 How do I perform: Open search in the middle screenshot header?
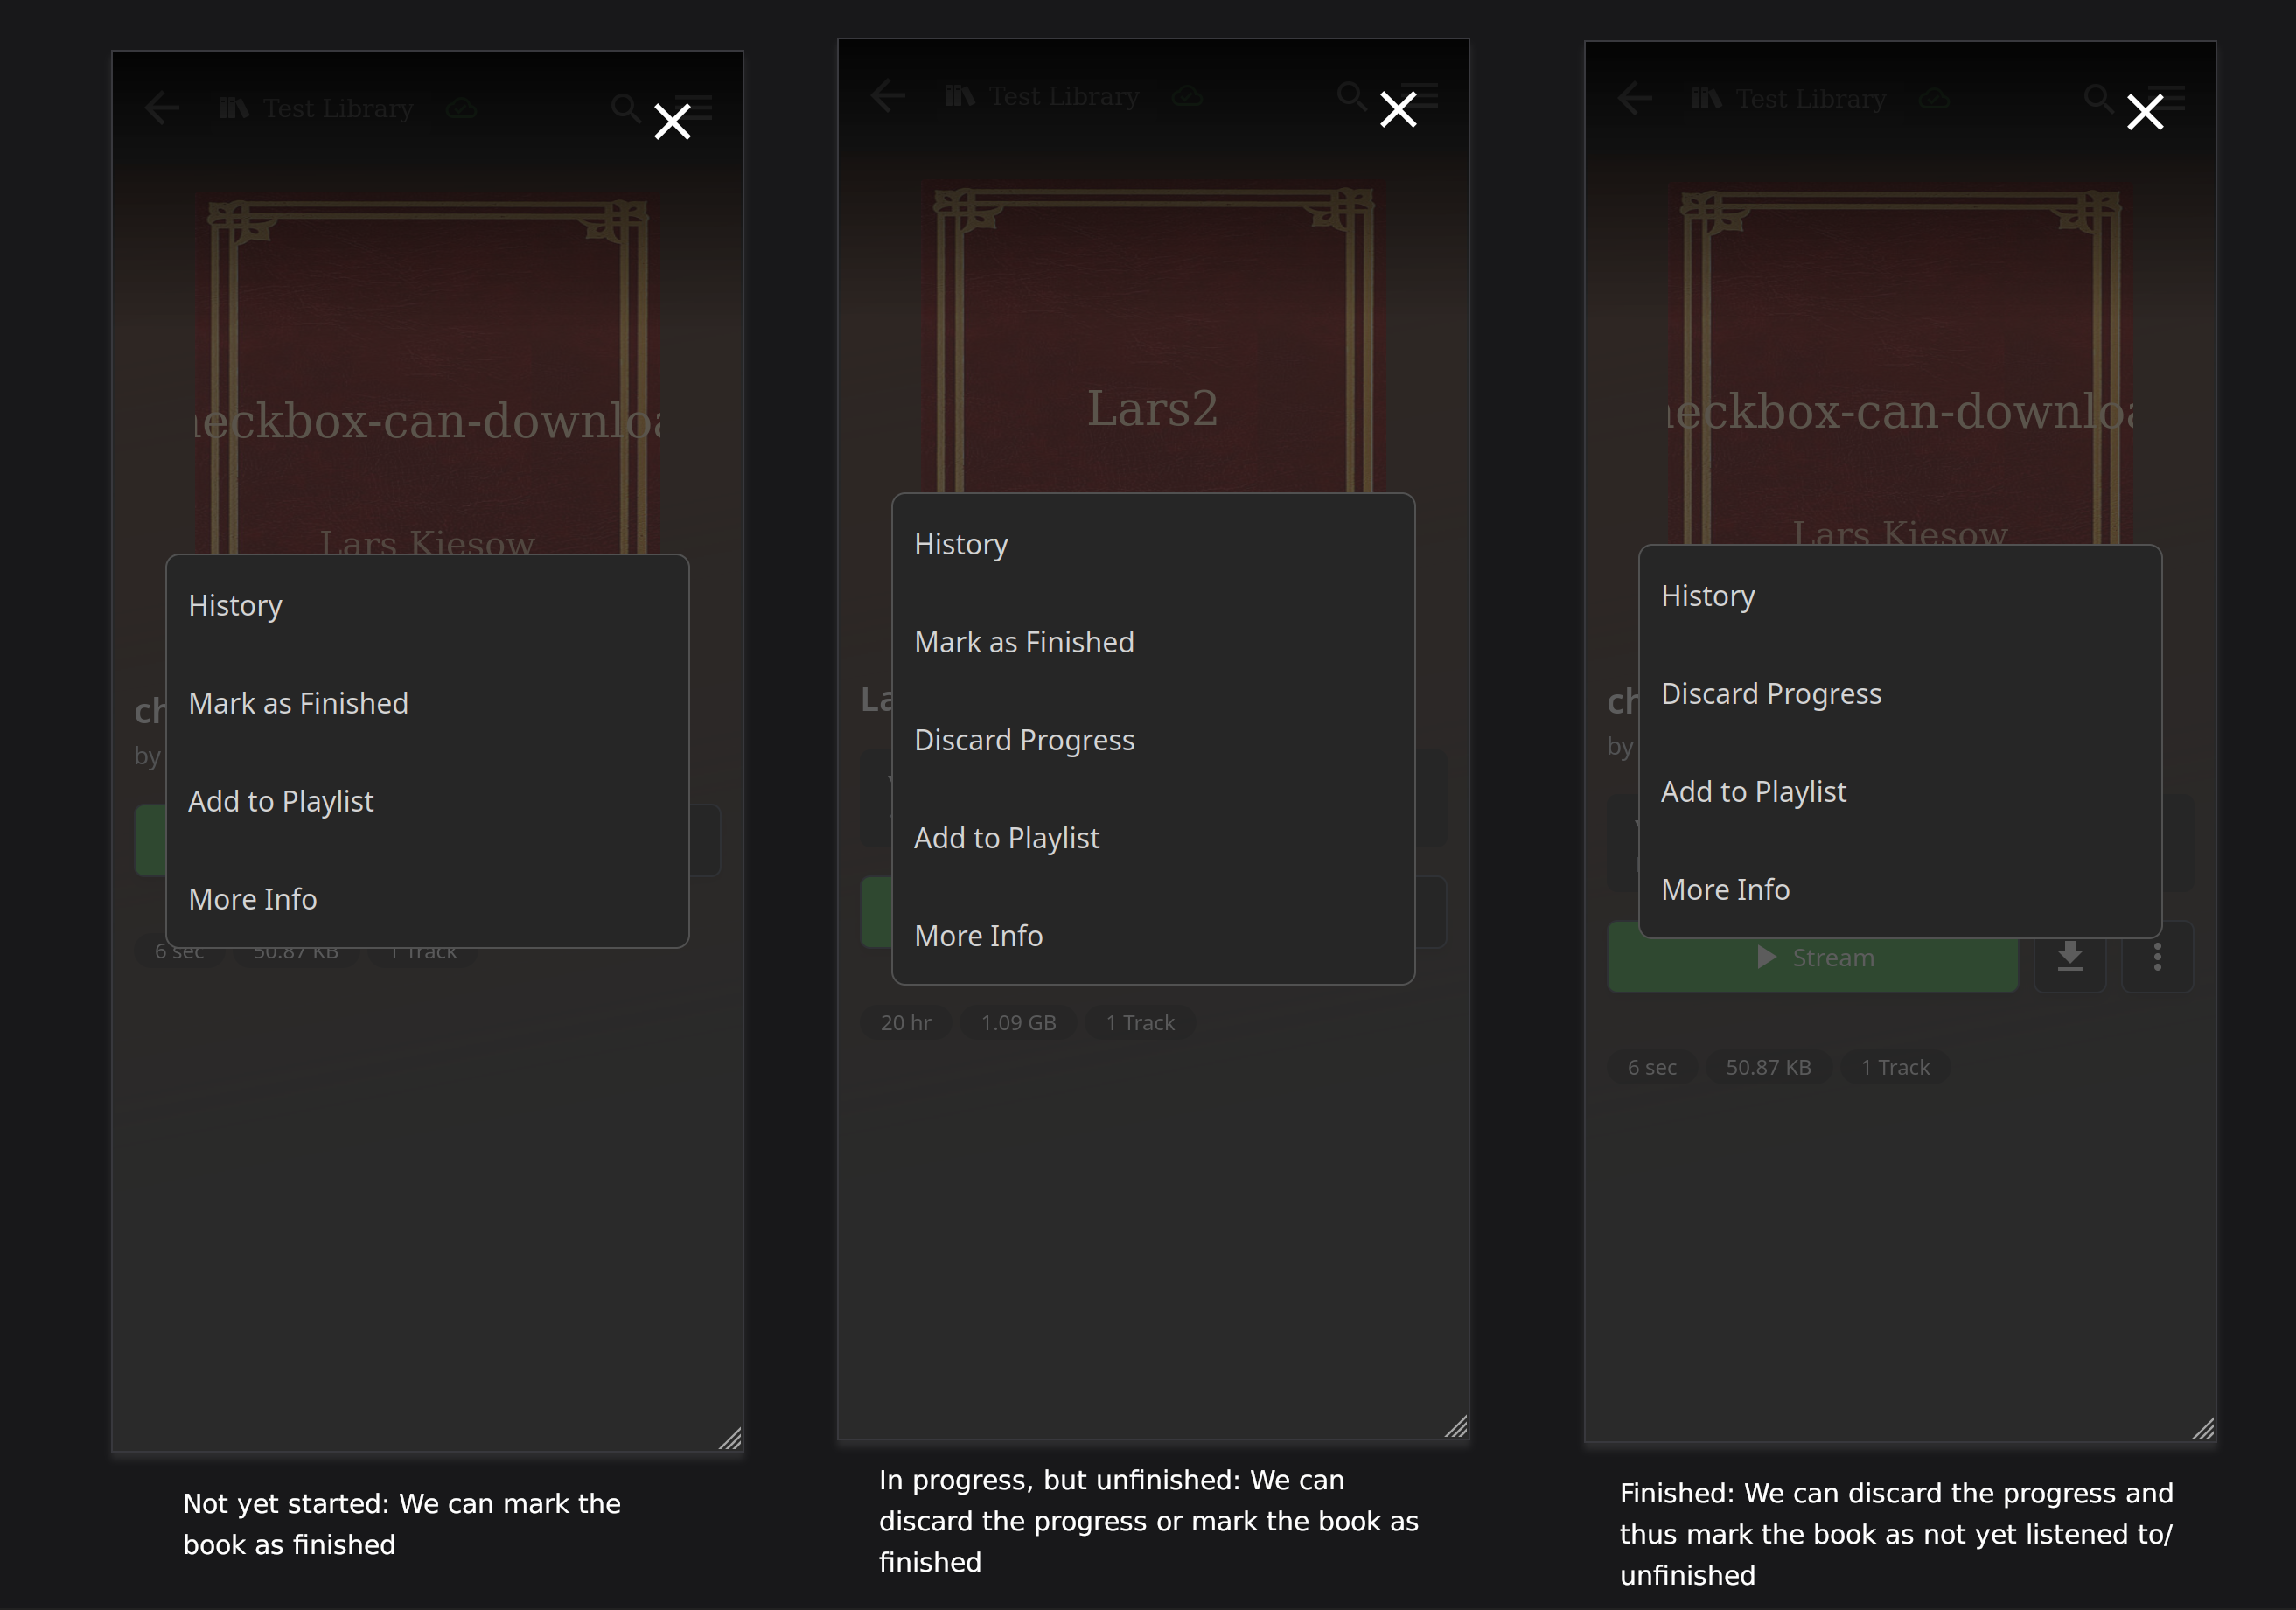(x=1352, y=96)
